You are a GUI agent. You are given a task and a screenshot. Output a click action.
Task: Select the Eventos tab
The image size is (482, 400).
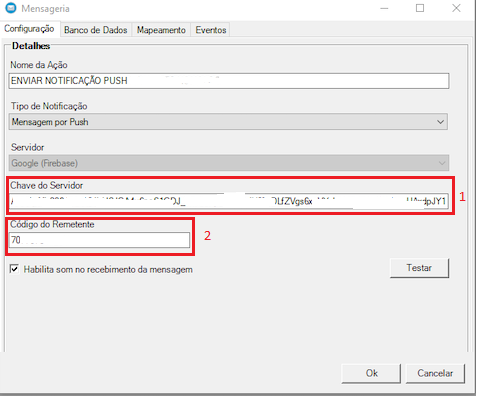click(211, 30)
